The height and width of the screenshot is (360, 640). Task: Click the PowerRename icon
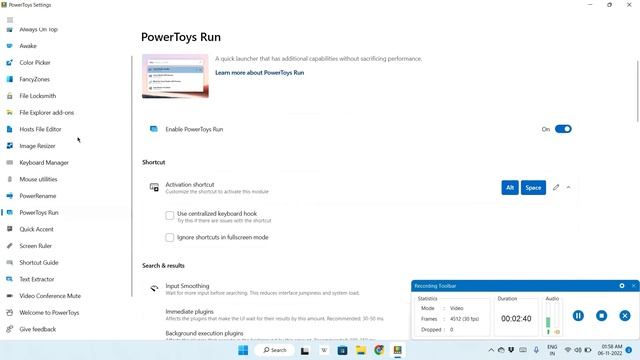10,196
